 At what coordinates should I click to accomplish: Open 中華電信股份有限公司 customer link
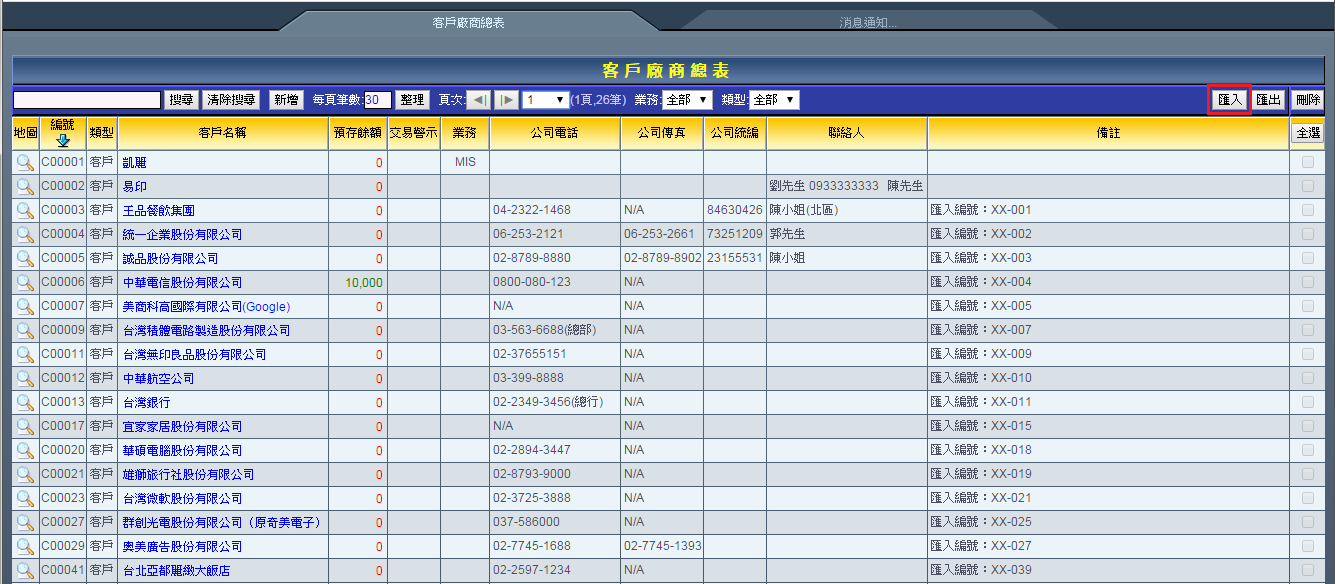[182, 283]
